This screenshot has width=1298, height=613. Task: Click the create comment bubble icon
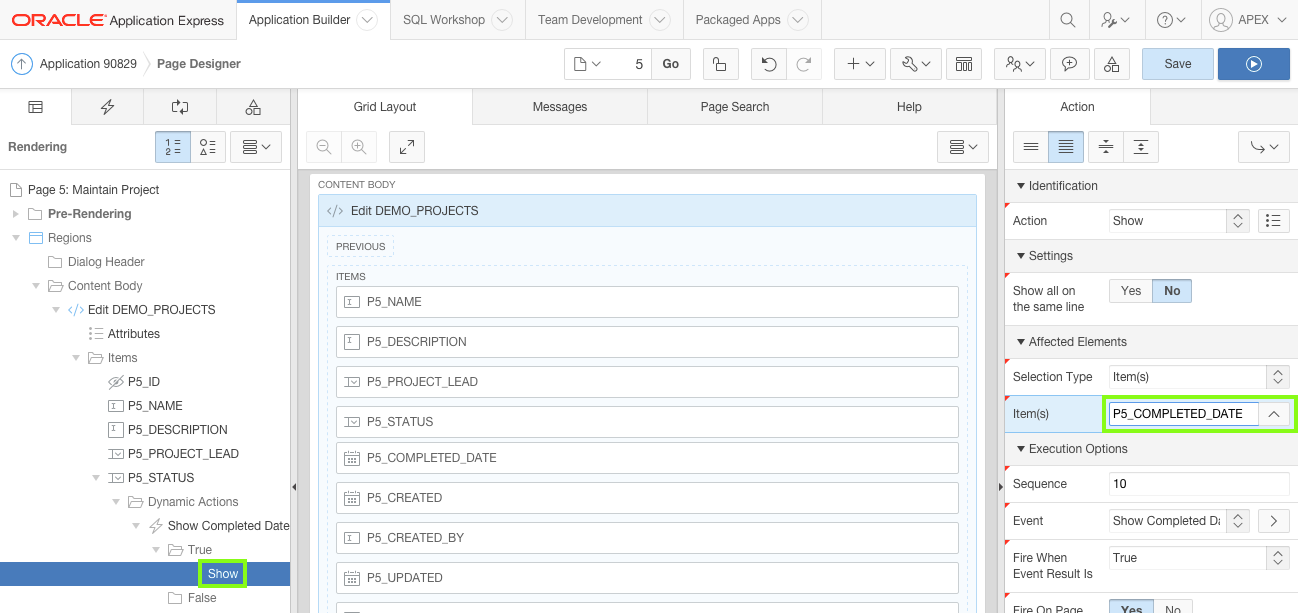point(1069,63)
